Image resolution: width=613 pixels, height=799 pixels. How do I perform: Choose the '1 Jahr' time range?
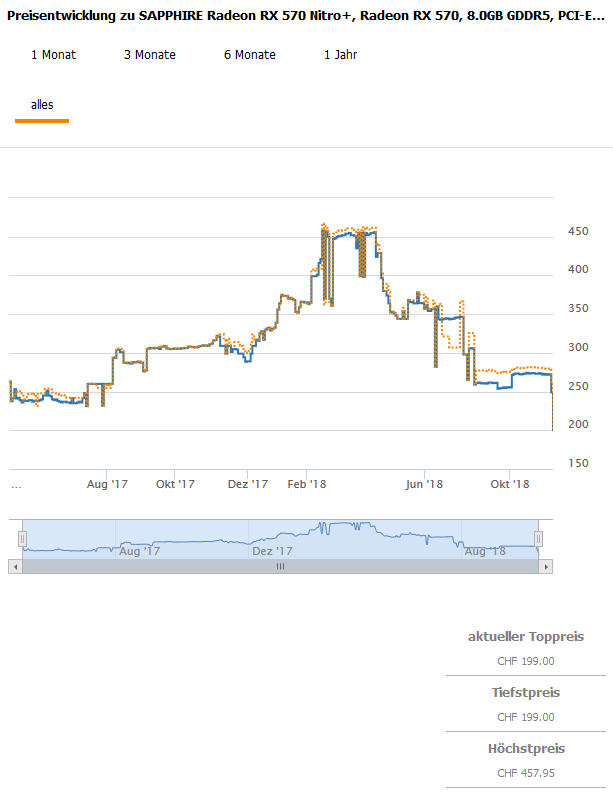(340, 55)
